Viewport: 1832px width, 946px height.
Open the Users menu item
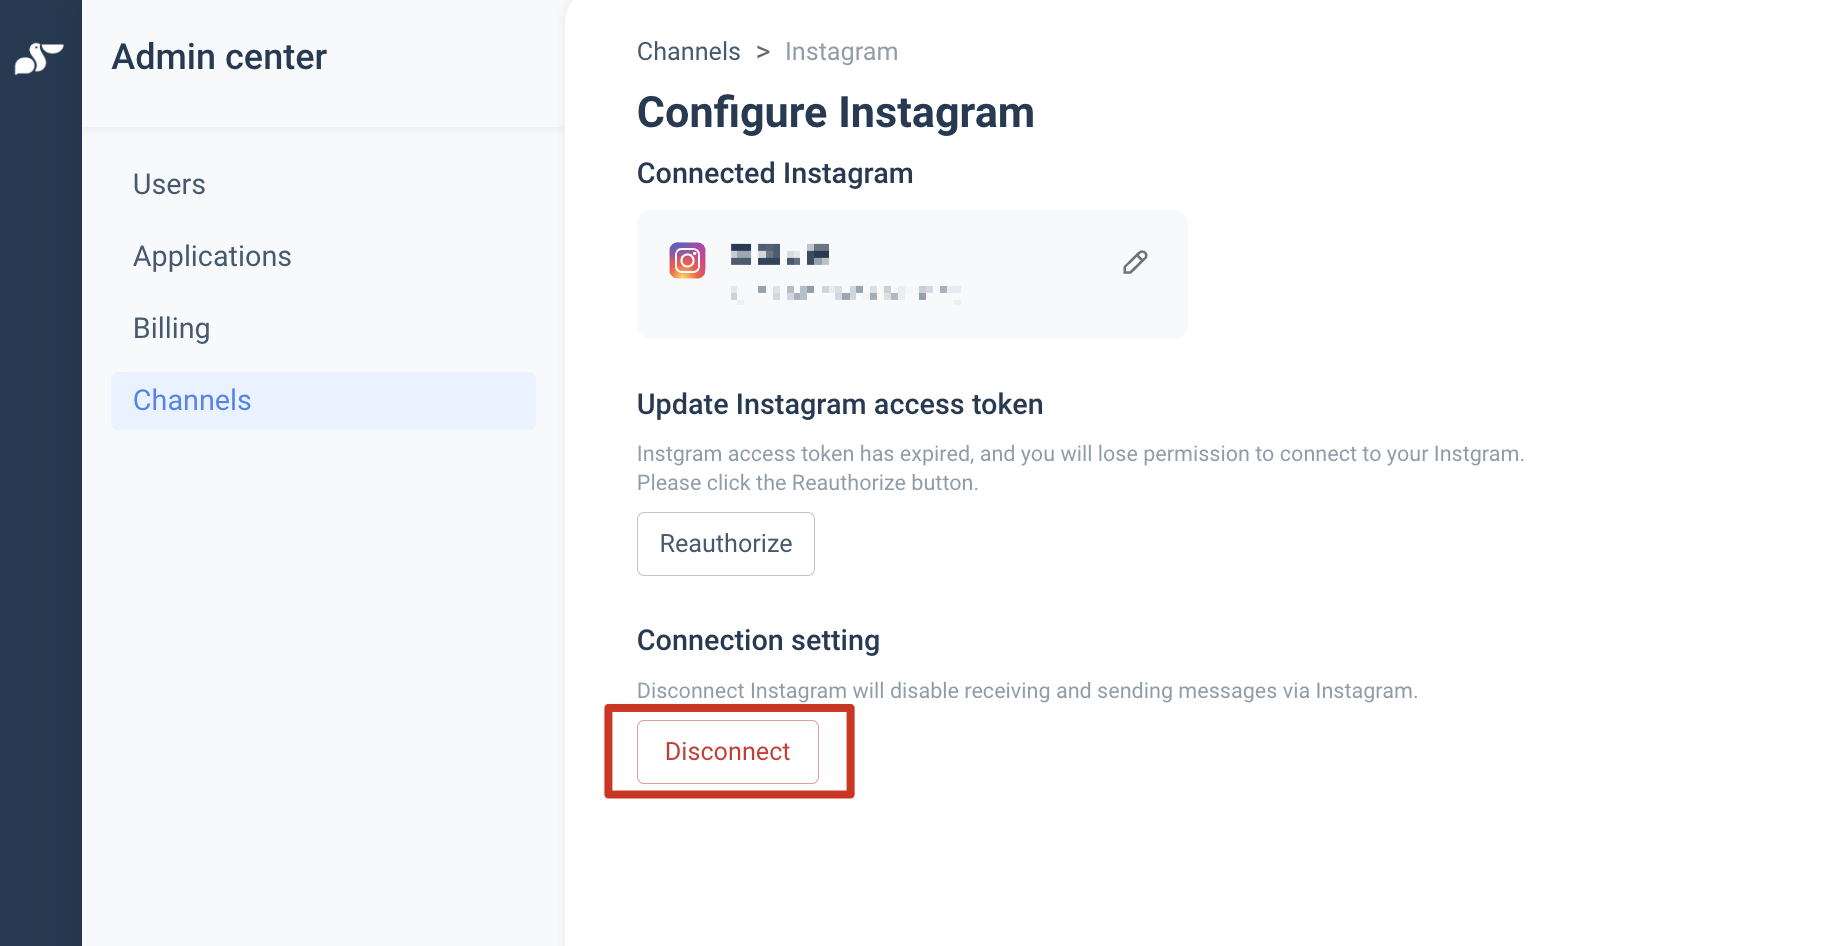point(169,185)
